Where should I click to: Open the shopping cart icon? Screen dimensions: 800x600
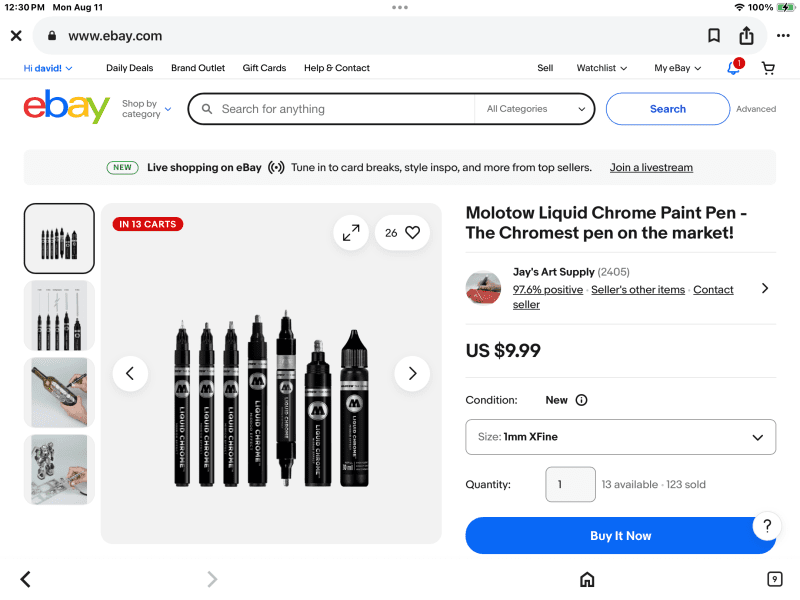click(x=768, y=68)
